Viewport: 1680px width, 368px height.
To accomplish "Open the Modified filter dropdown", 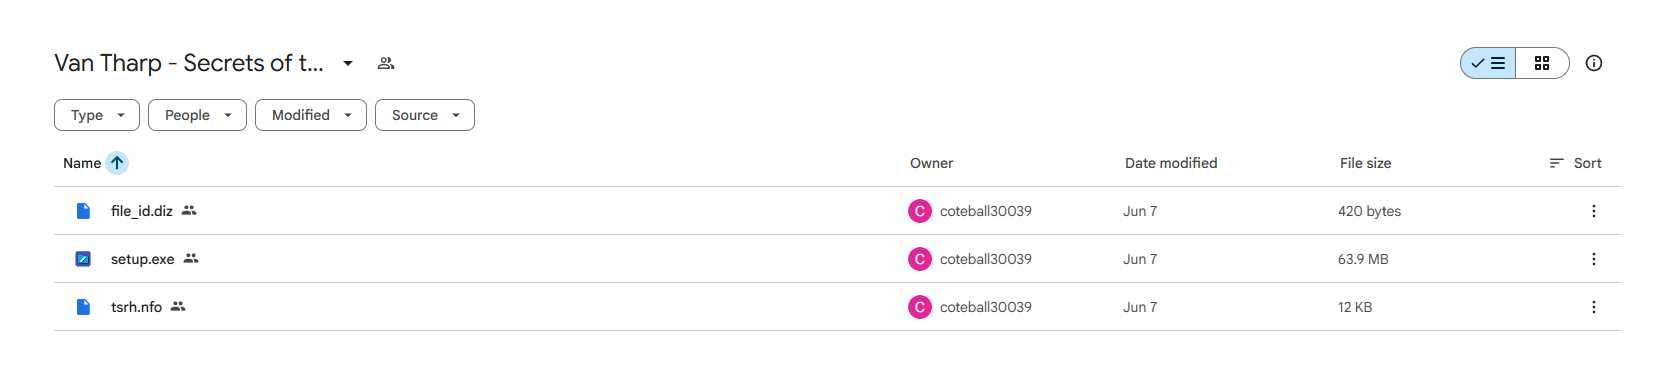I will tap(311, 115).
